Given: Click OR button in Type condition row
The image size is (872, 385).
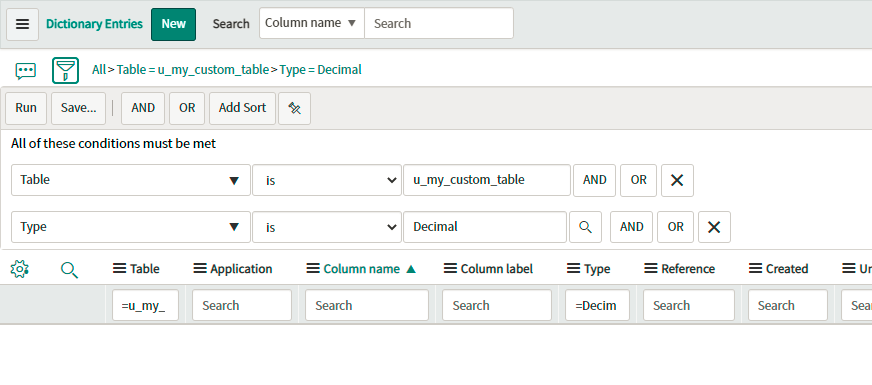Looking at the screenshot, I should (675, 227).
